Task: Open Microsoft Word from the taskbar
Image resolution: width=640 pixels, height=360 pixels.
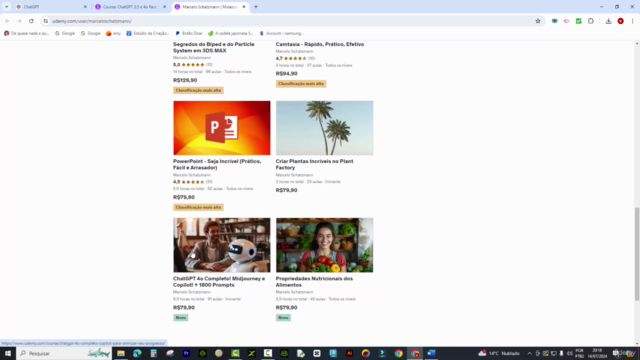Action: [431, 353]
